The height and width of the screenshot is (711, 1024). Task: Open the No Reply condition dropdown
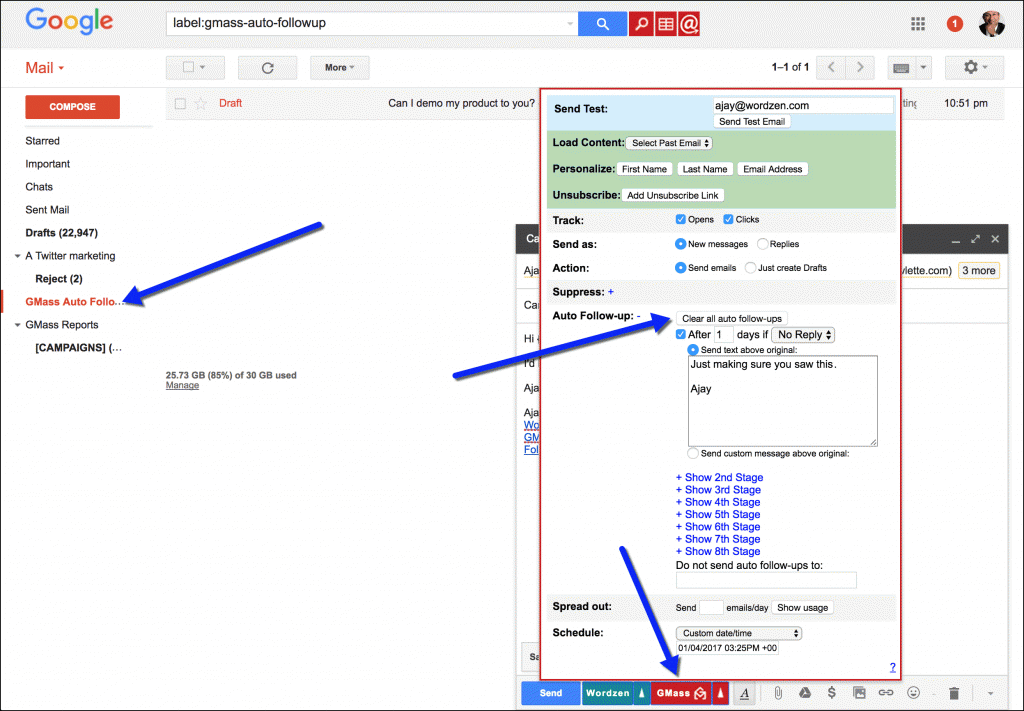[x=804, y=335]
